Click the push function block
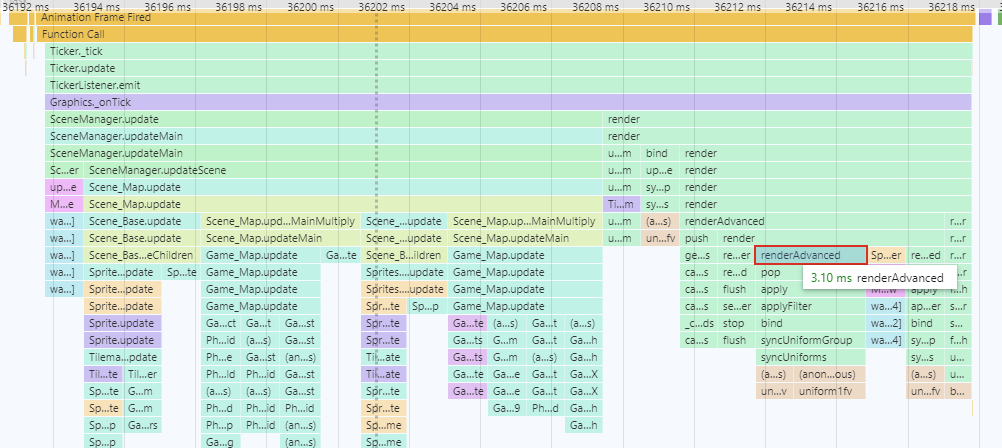1002x448 pixels. [x=699, y=238]
